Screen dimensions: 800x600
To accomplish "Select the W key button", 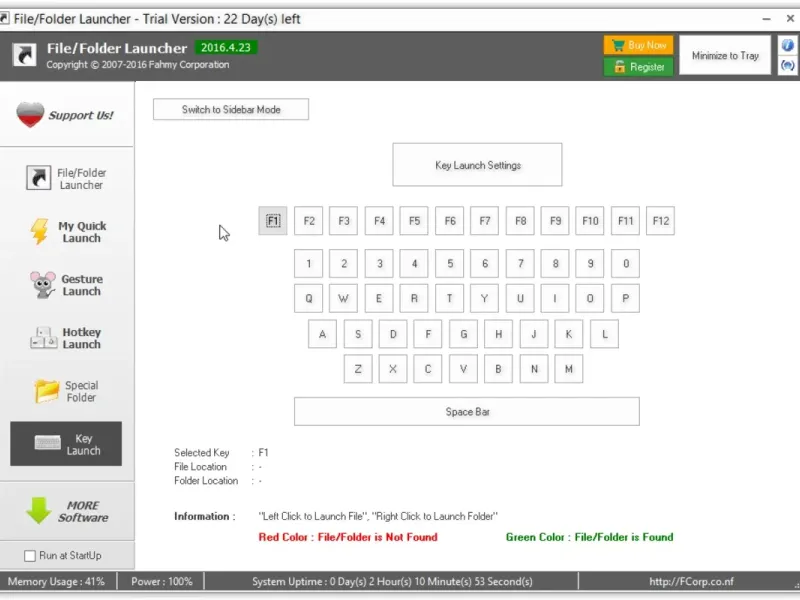I will tap(344, 298).
